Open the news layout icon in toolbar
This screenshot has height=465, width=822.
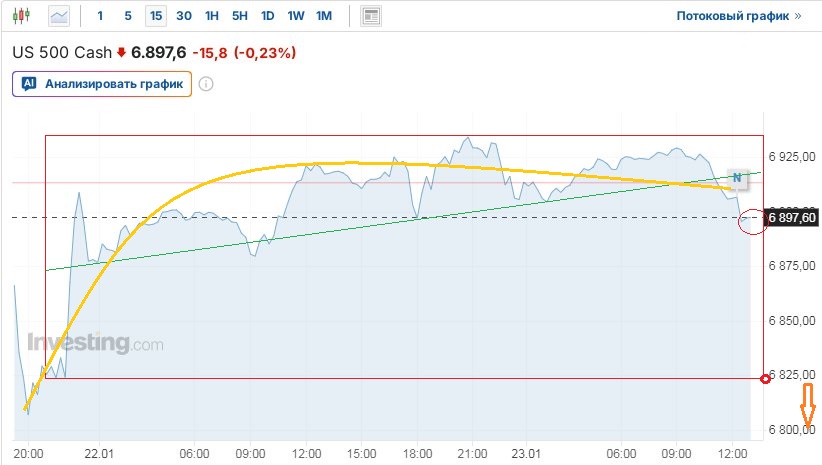(x=371, y=16)
